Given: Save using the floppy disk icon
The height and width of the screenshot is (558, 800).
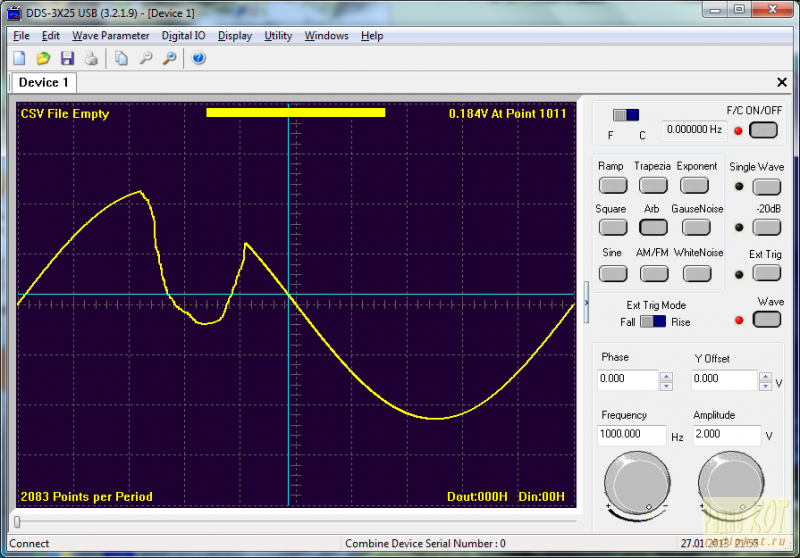Looking at the screenshot, I should 67,58.
